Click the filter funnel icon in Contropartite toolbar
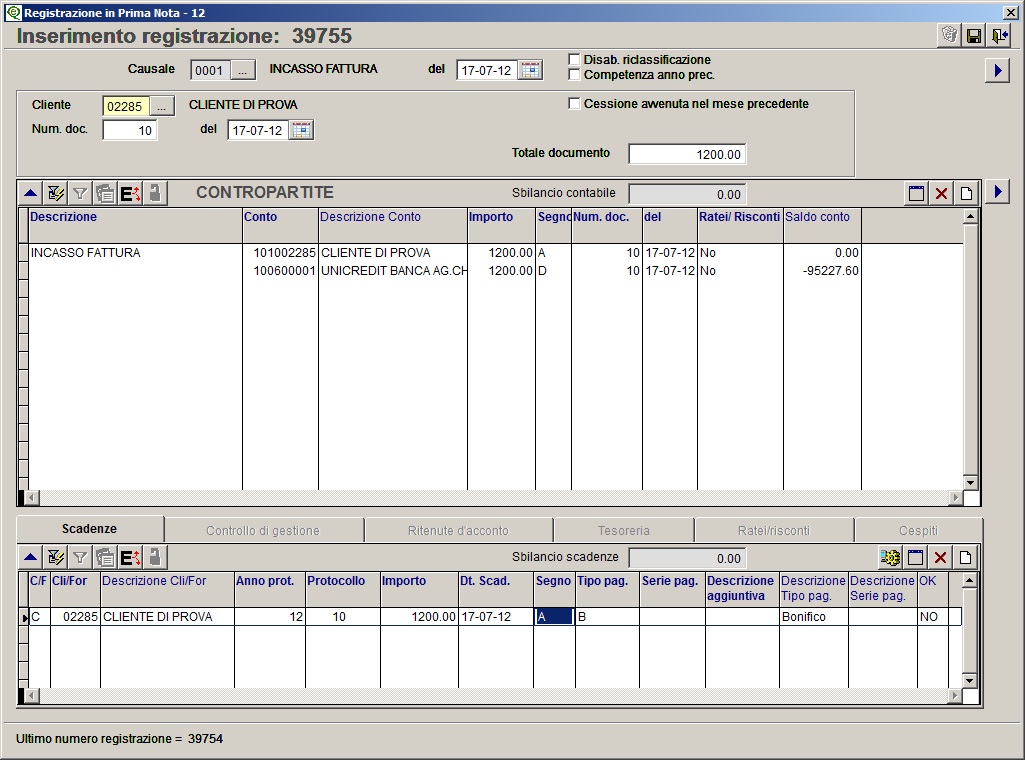Image resolution: width=1025 pixels, height=760 pixels. click(80, 193)
